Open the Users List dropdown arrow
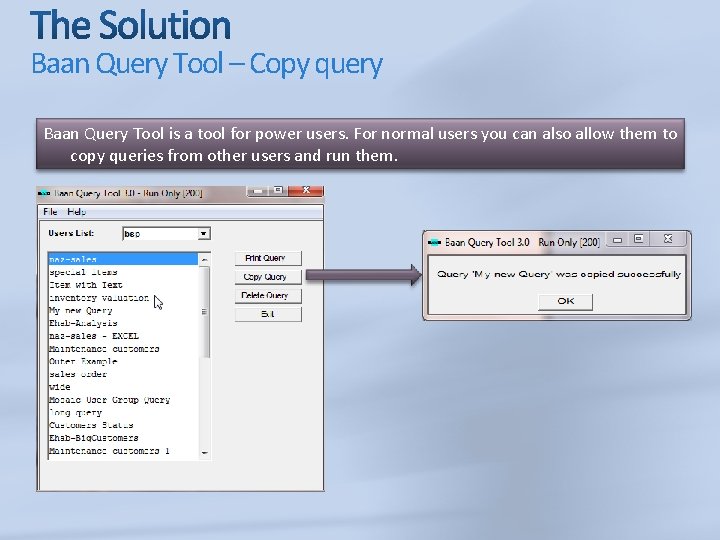Viewport: 720px width, 540px height. coord(203,234)
